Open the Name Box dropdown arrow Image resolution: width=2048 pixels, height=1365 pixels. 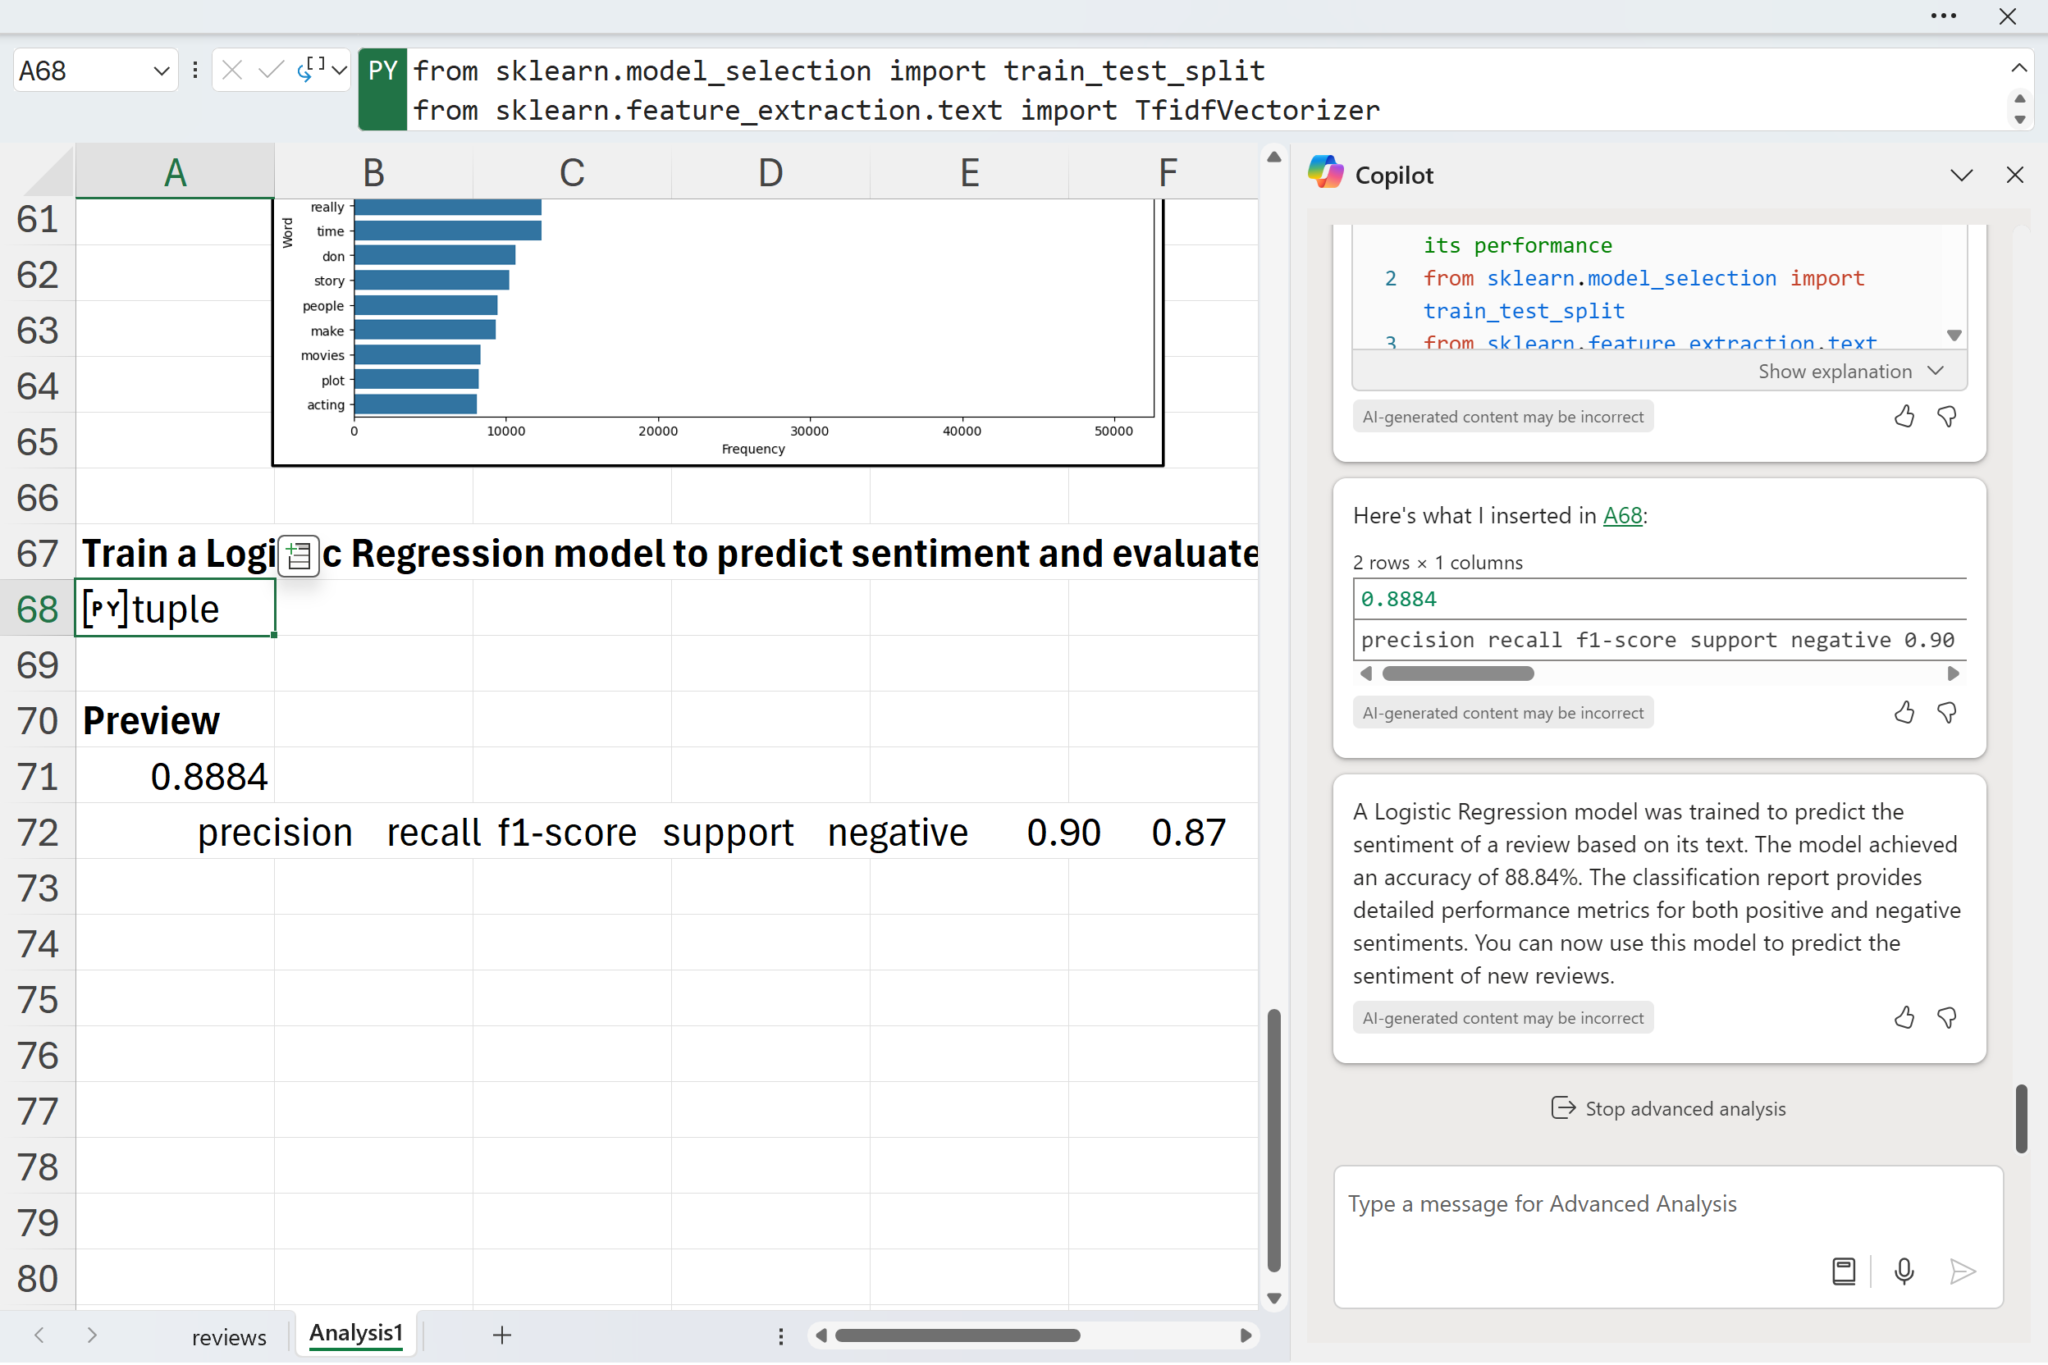pos(161,71)
